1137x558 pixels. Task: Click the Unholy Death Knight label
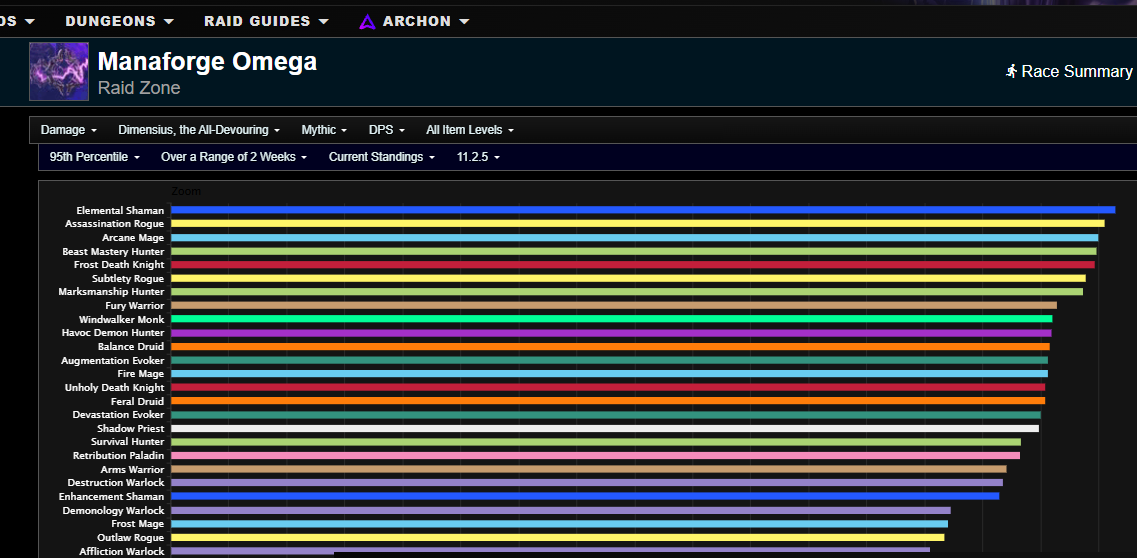coord(115,388)
